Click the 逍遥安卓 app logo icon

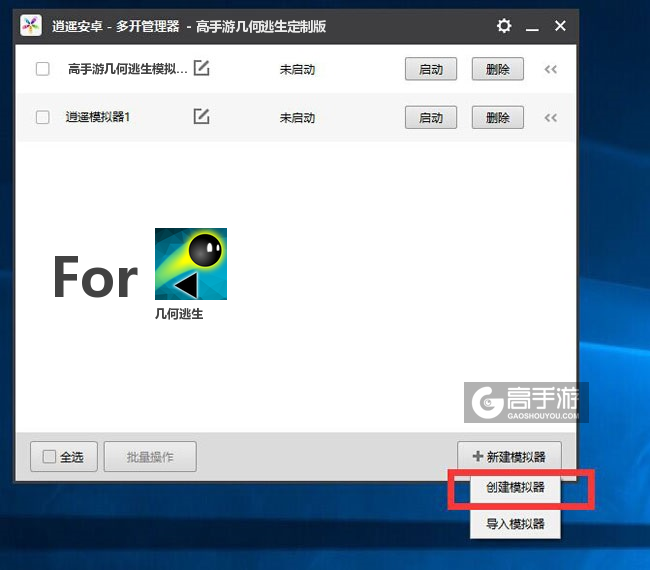pyautogui.click(x=31, y=26)
